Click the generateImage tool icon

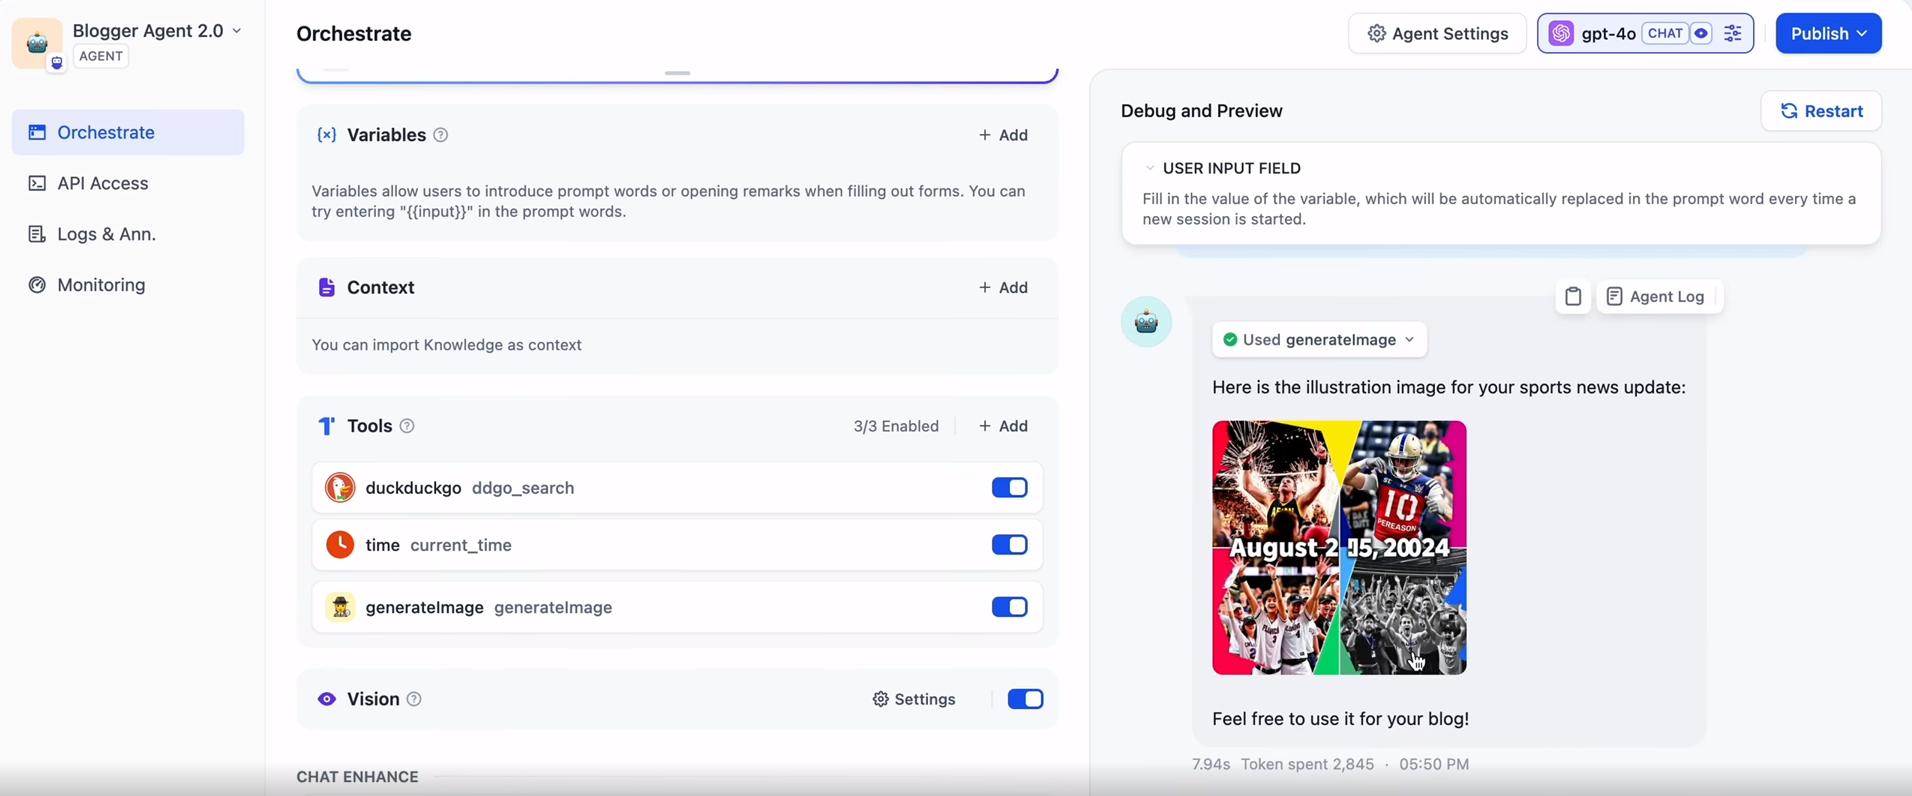[x=340, y=607]
